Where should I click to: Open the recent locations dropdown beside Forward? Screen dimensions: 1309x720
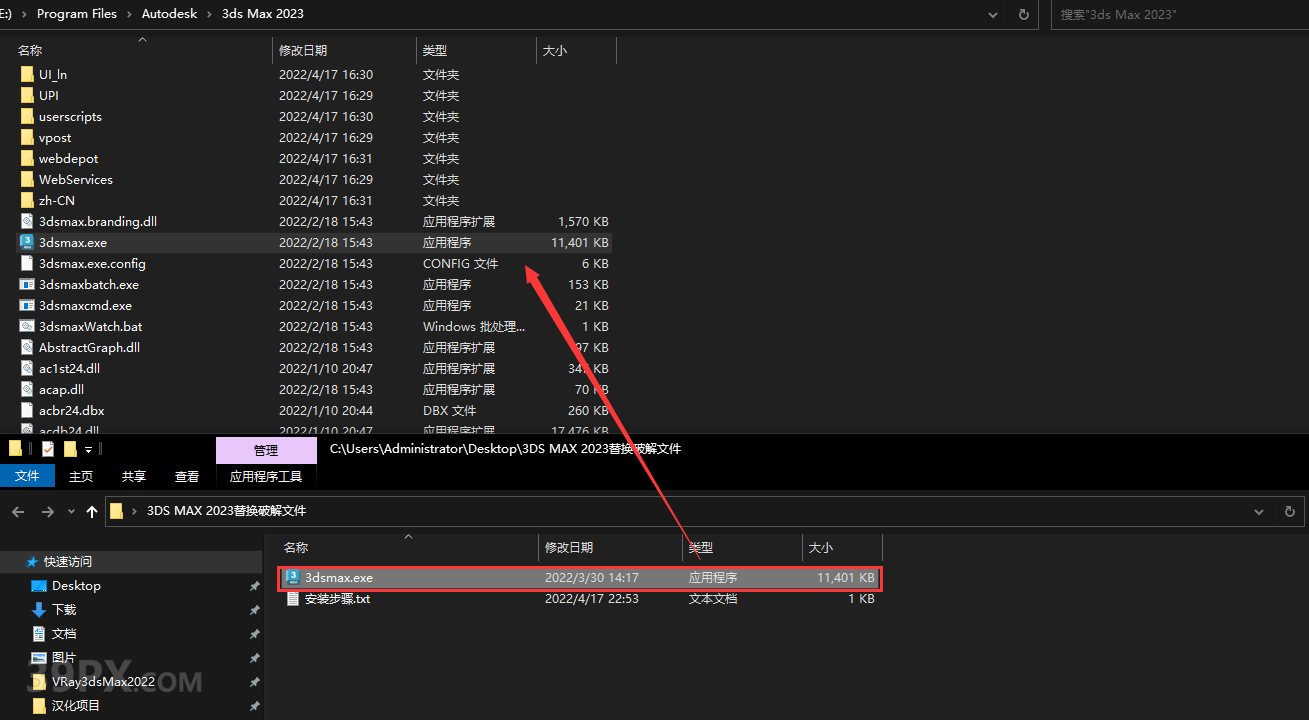pyautogui.click(x=70, y=511)
